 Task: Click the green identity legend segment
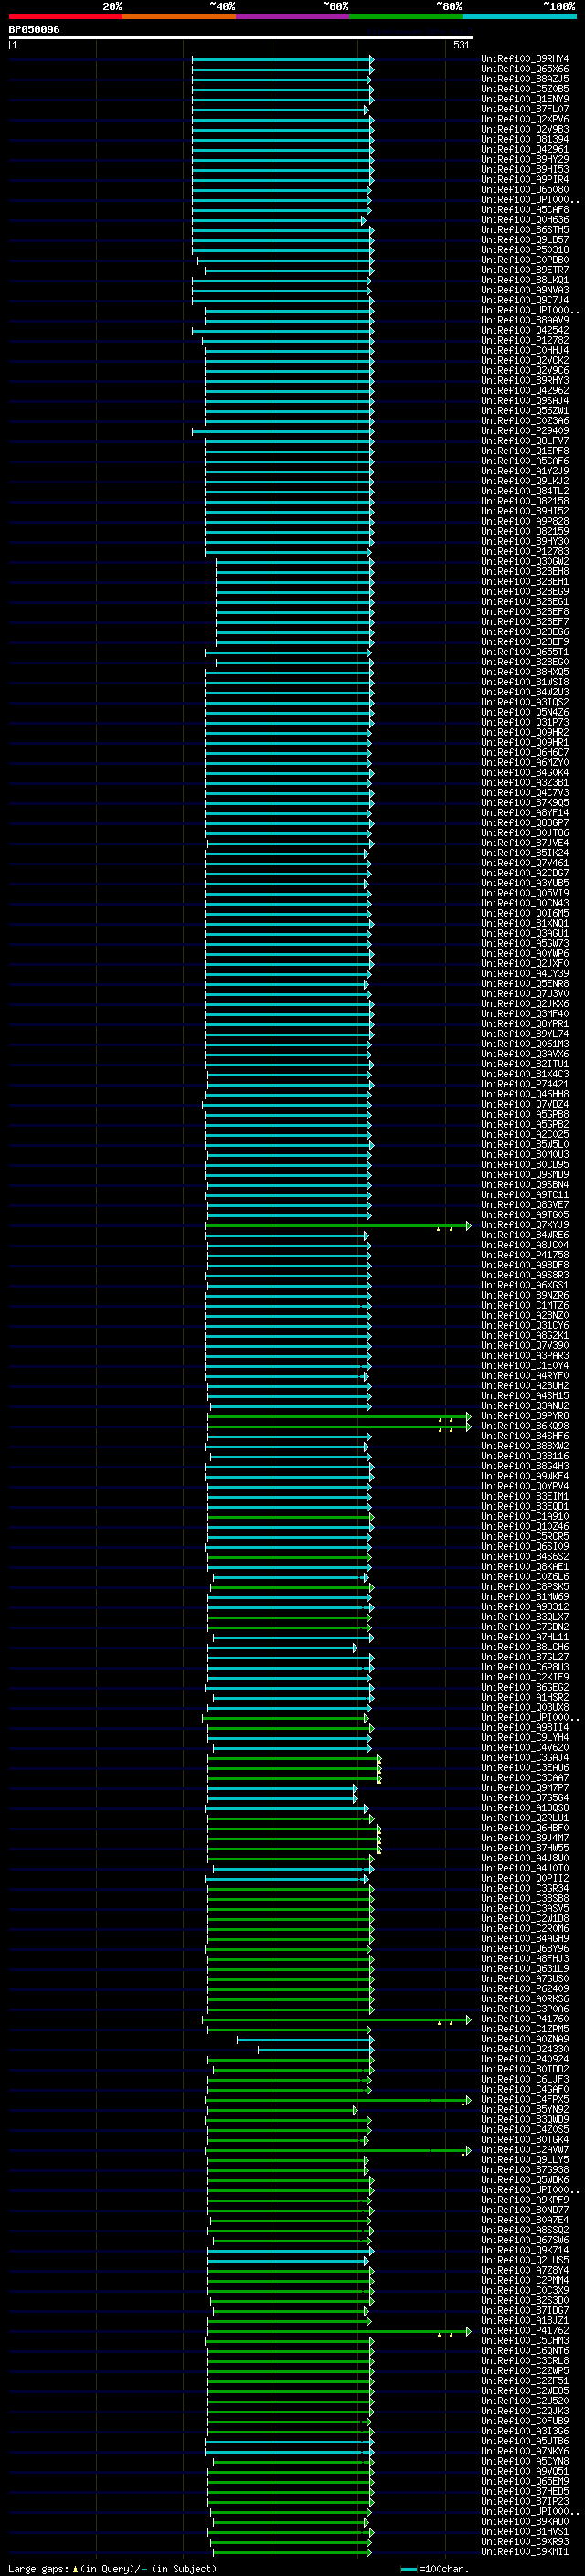click(x=406, y=16)
